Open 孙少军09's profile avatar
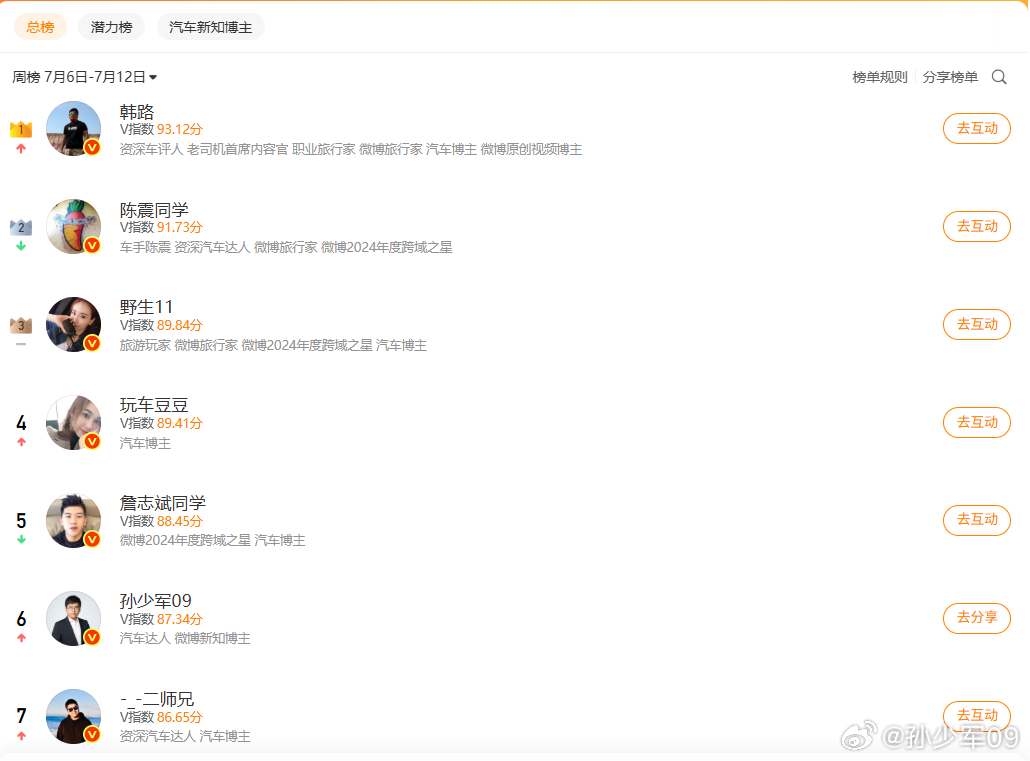The height and width of the screenshot is (761, 1030). tap(74, 618)
